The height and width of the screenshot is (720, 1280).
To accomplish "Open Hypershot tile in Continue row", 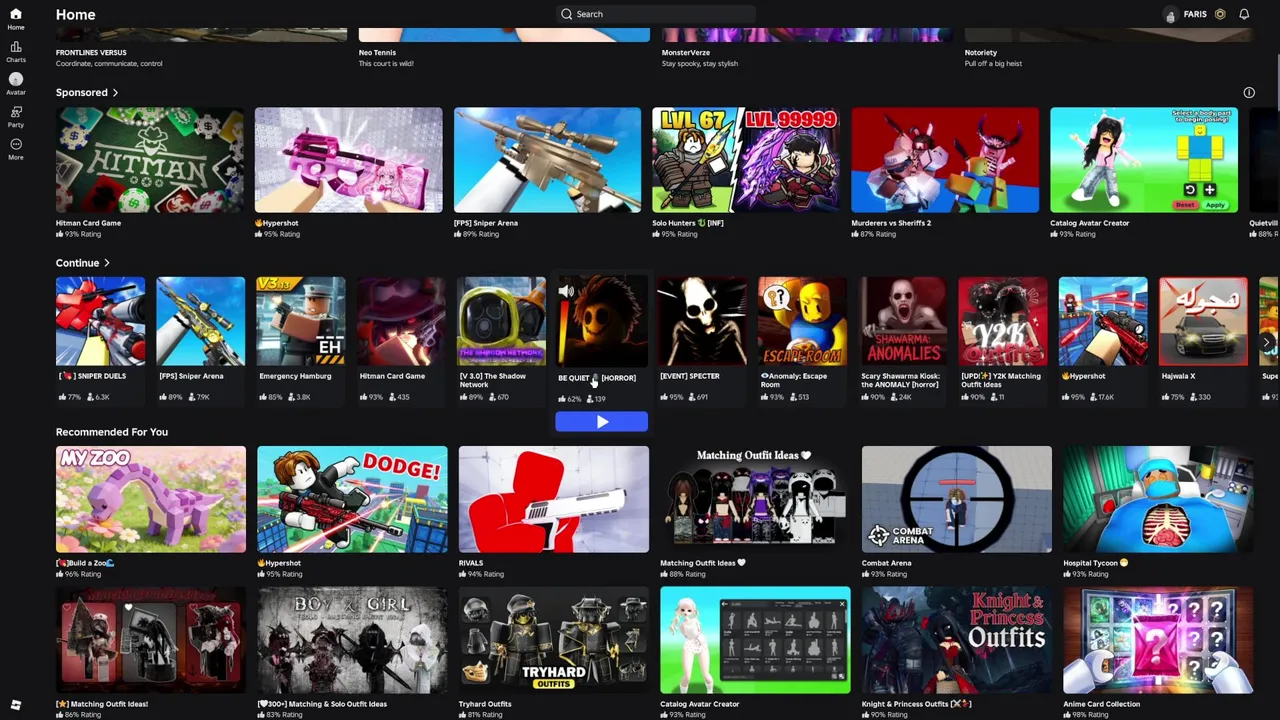I will tap(1103, 321).
